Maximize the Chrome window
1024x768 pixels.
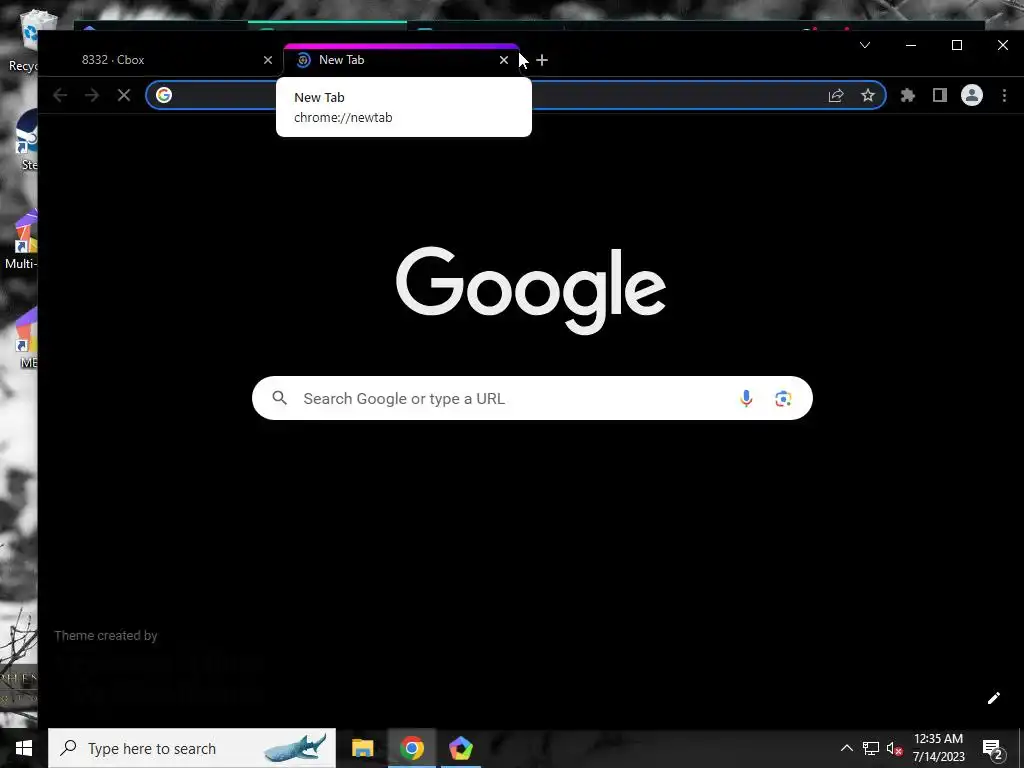(x=957, y=45)
